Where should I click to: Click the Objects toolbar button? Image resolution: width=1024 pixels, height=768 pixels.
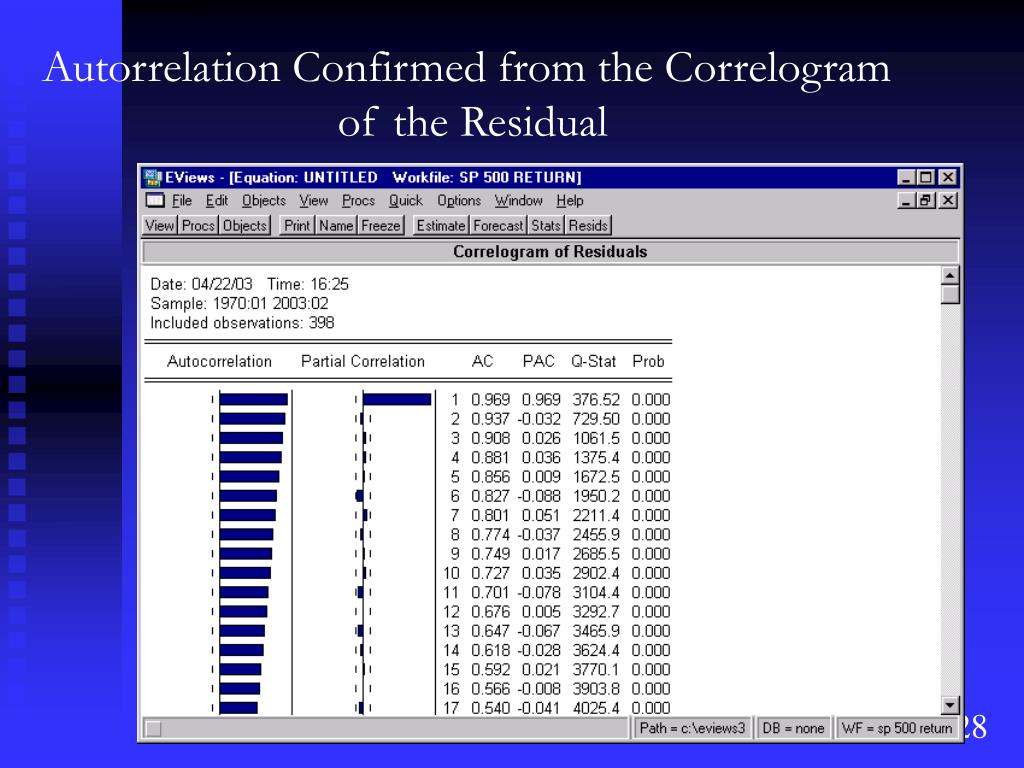245,225
